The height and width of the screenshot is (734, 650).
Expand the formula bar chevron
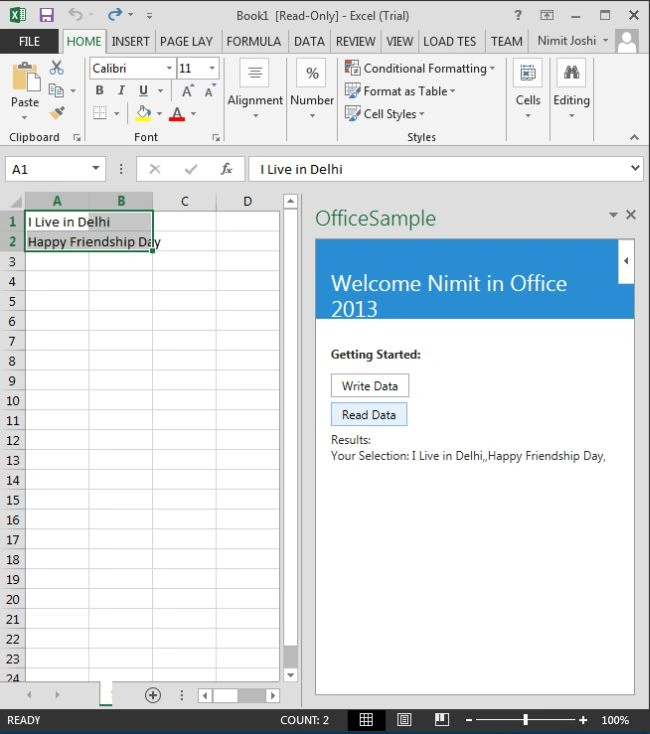tap(635, 168)
